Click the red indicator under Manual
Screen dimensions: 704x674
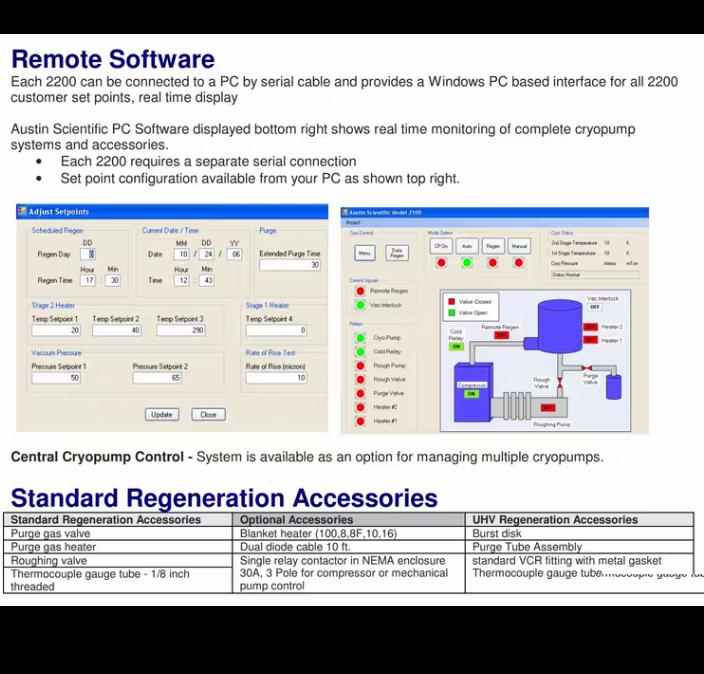[519, 263]
